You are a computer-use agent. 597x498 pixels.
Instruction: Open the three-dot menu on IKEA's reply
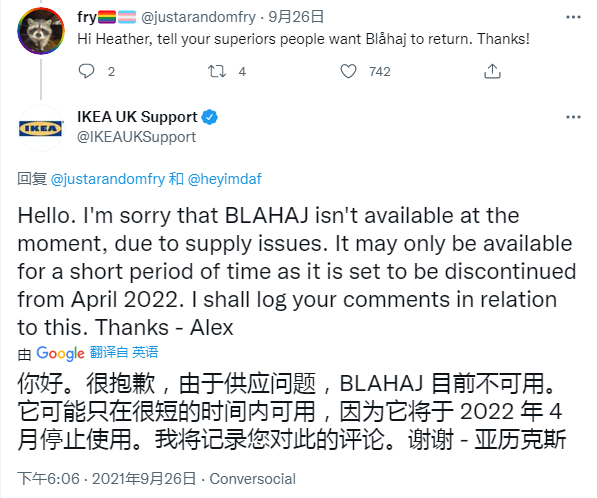pos(573,117)
